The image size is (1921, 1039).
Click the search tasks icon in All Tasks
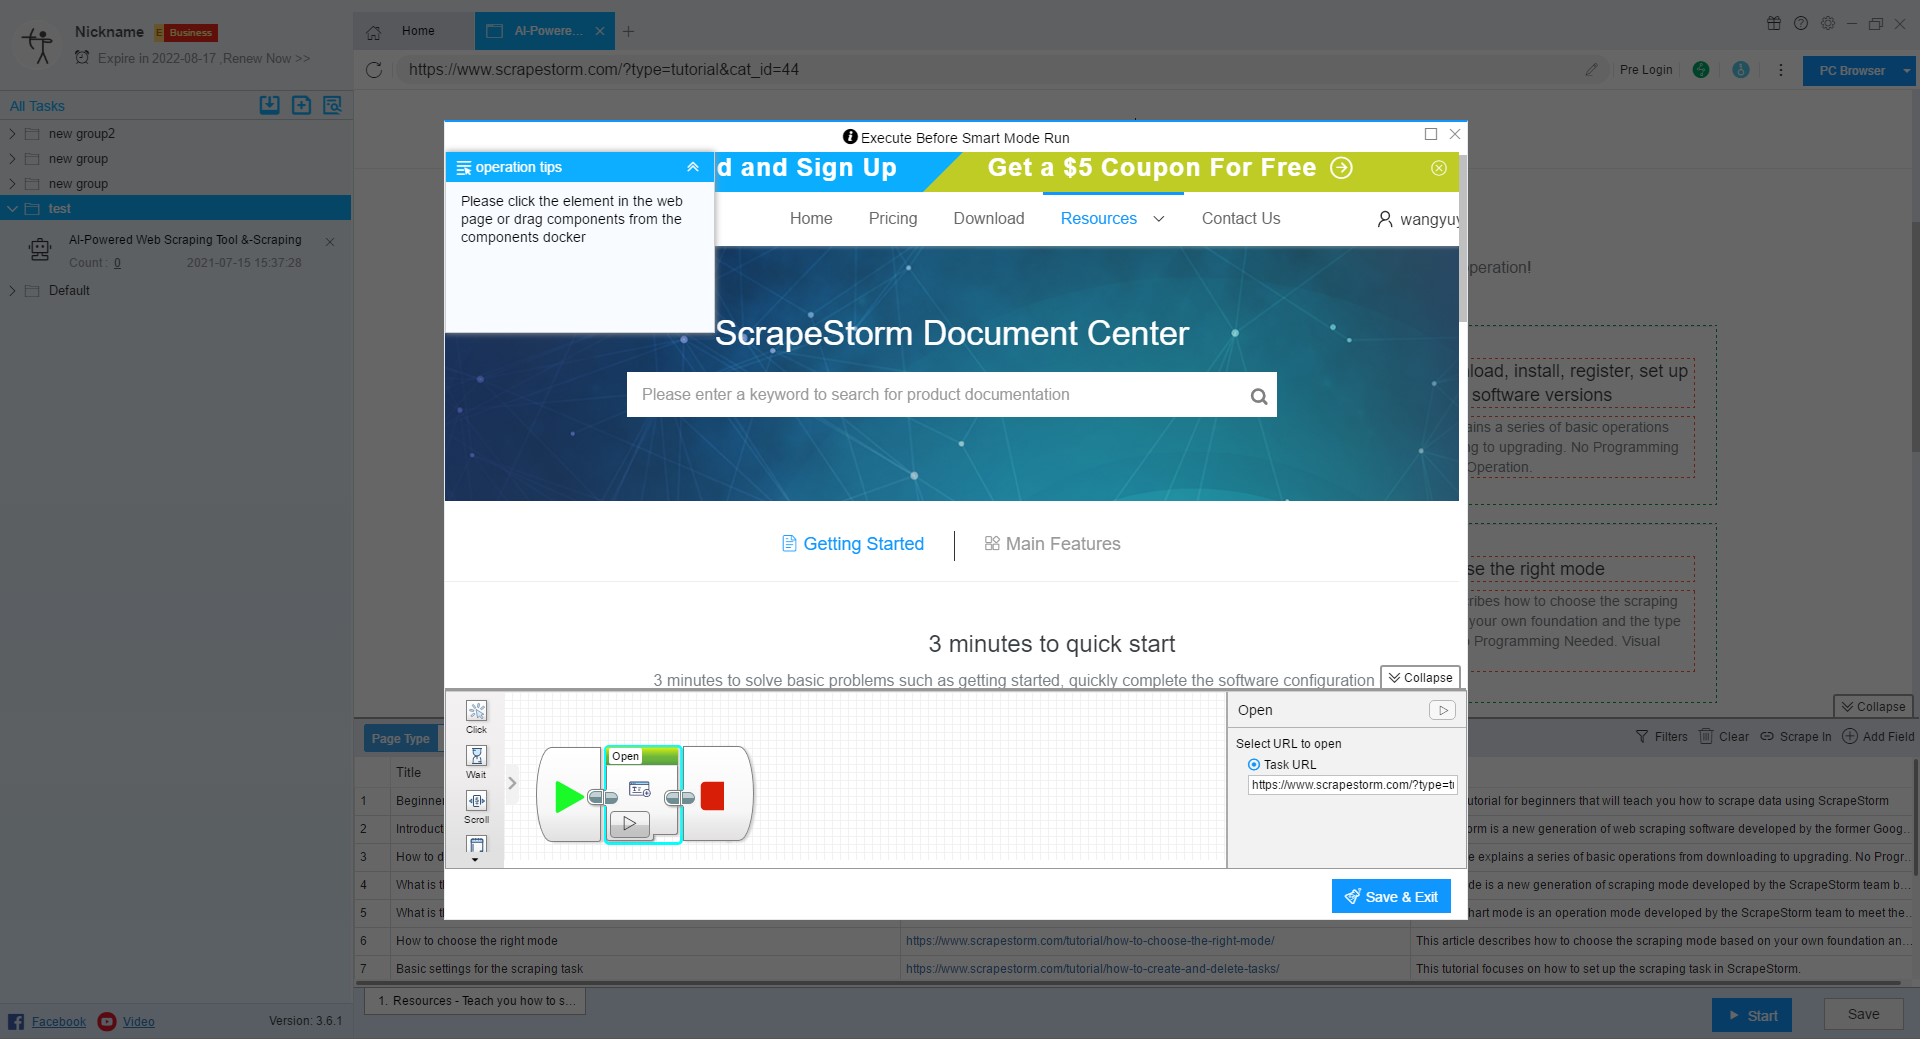point(332,105)
